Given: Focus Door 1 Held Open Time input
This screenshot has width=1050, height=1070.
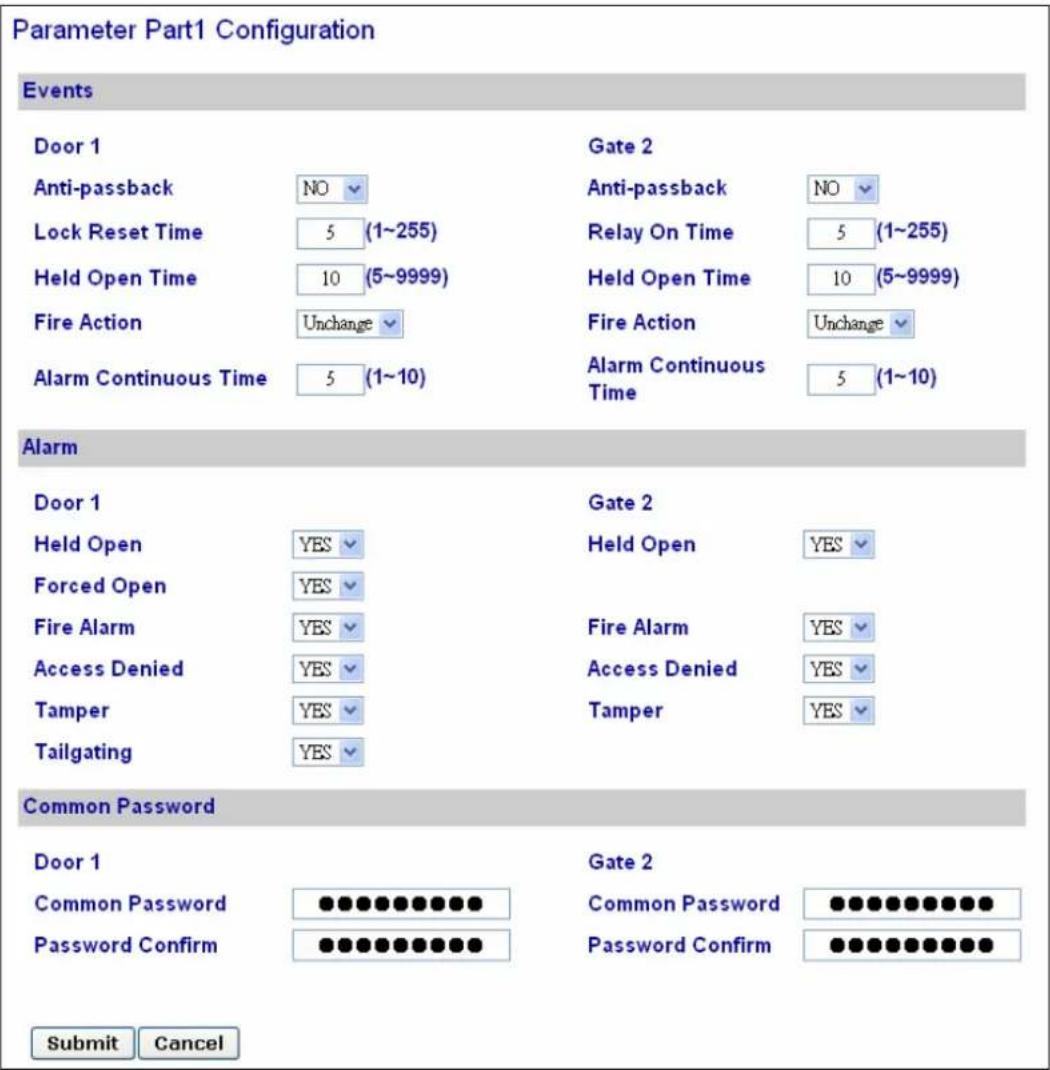Looking at the screenshot, I should [x=330, y=279].
